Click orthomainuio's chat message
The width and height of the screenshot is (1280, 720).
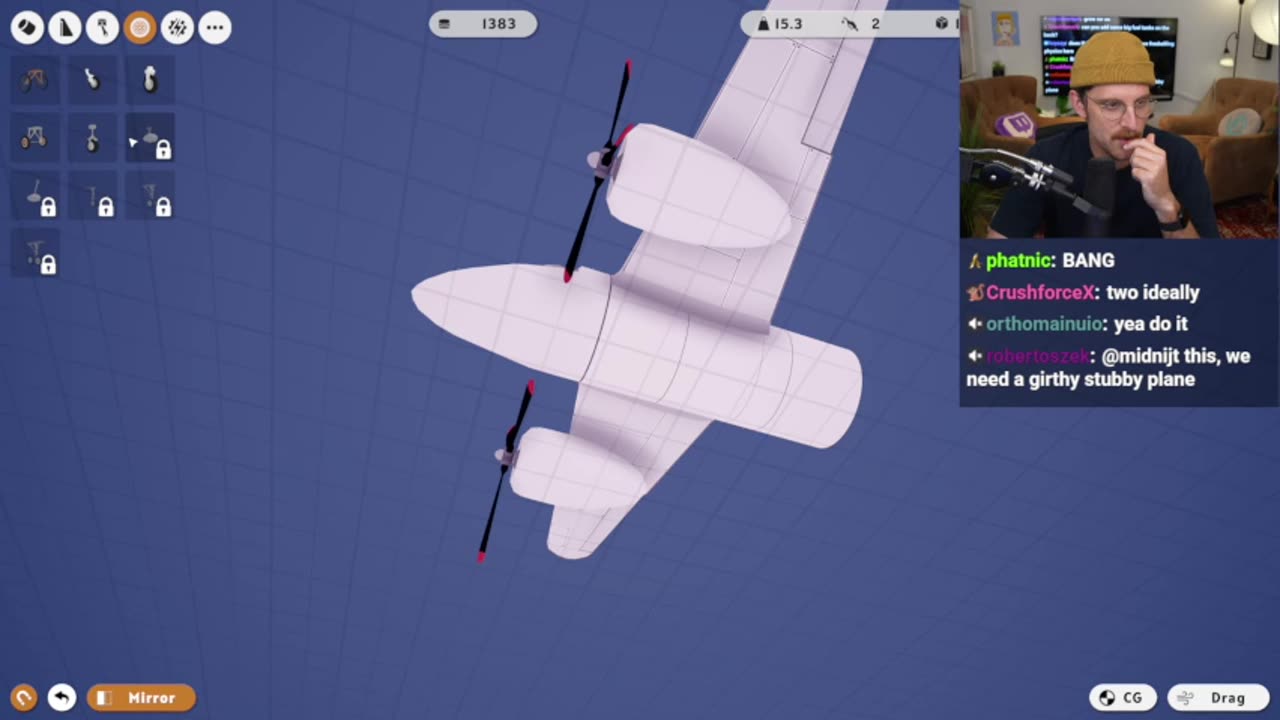coord(1077,324)
